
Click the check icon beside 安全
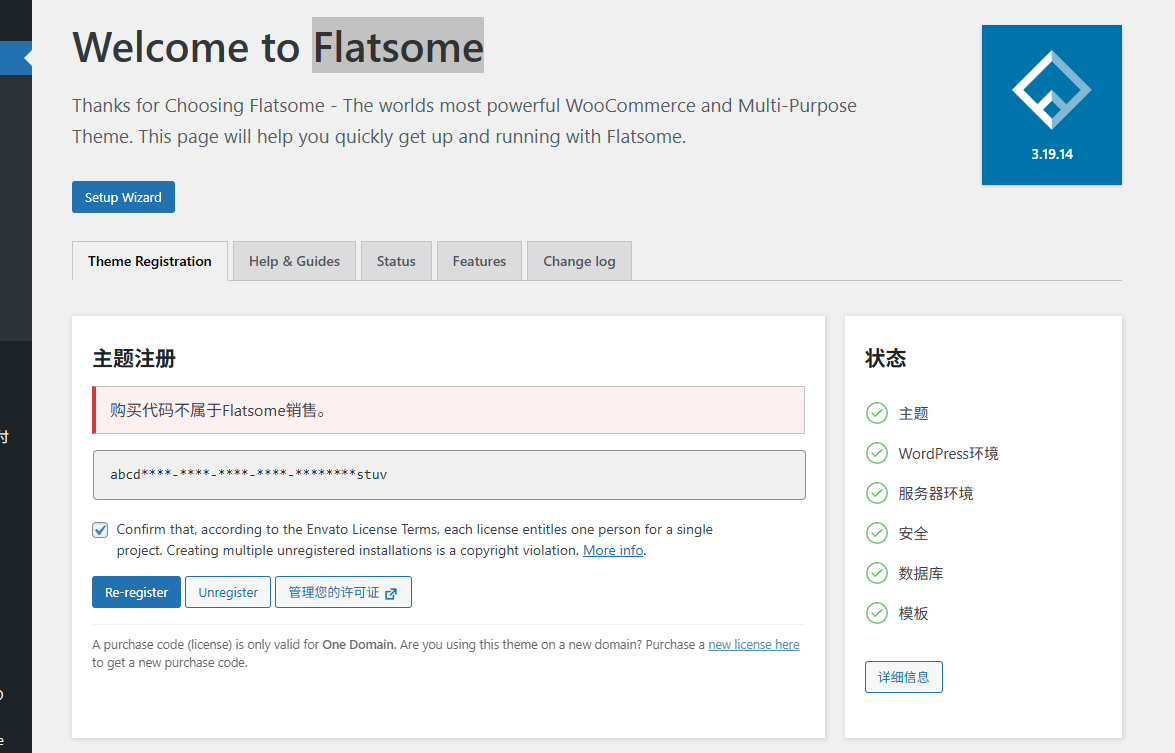(877, 533)
